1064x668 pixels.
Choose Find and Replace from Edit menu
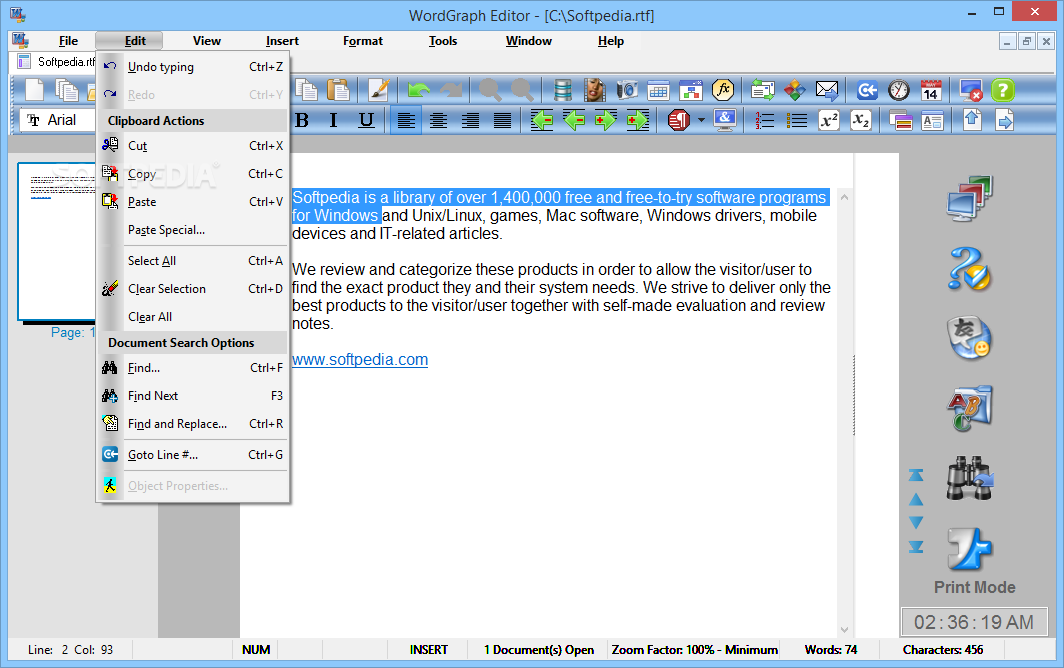193,424
